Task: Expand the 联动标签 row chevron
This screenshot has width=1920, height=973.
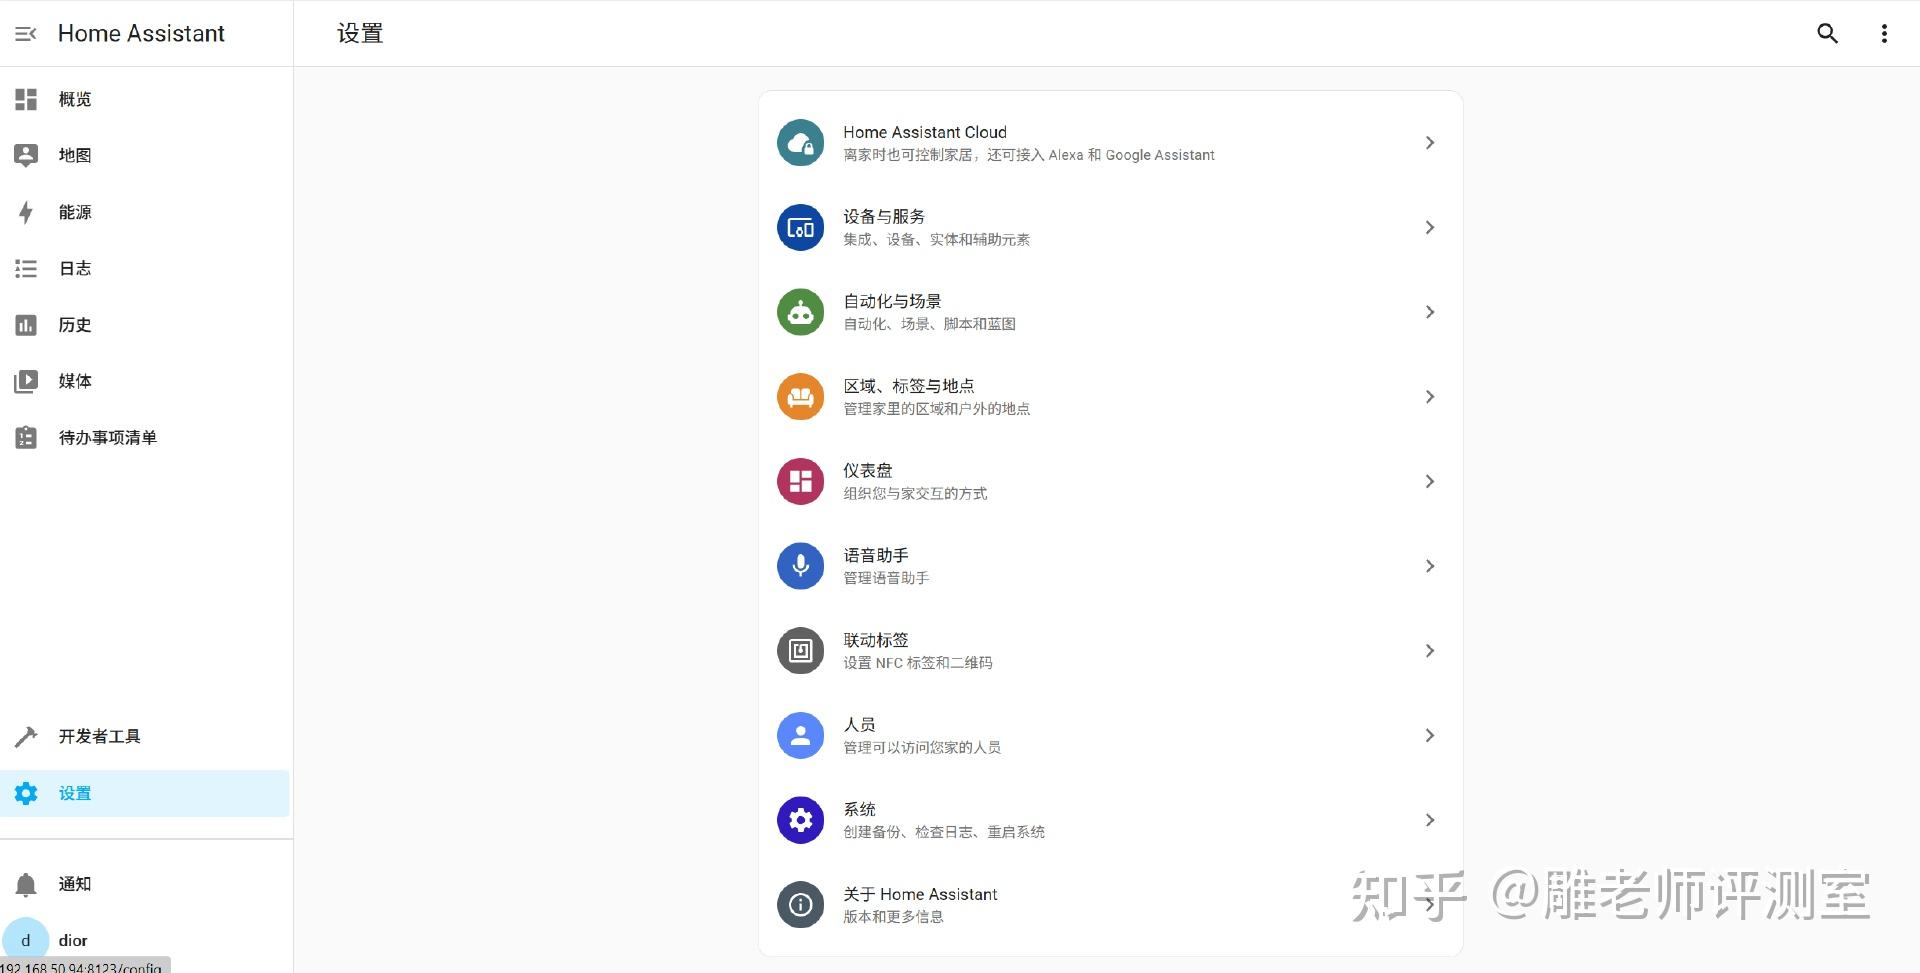Action: pyautogui.click(x=1430, y=651)
